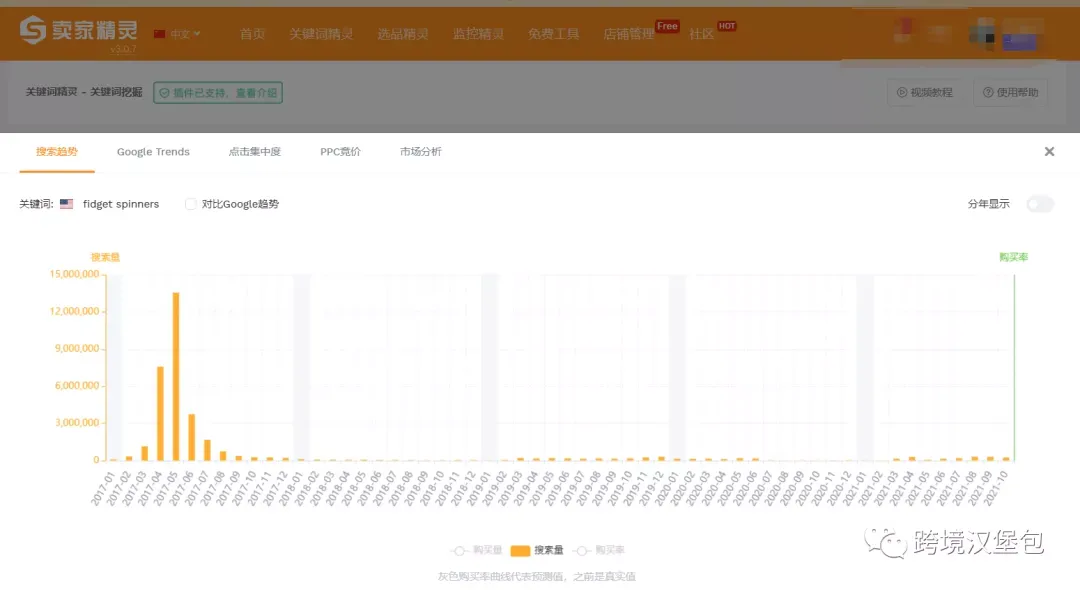Open 店铺管理 menu
The width and height of the screenshot is (1080, 590).
(628, 34)
